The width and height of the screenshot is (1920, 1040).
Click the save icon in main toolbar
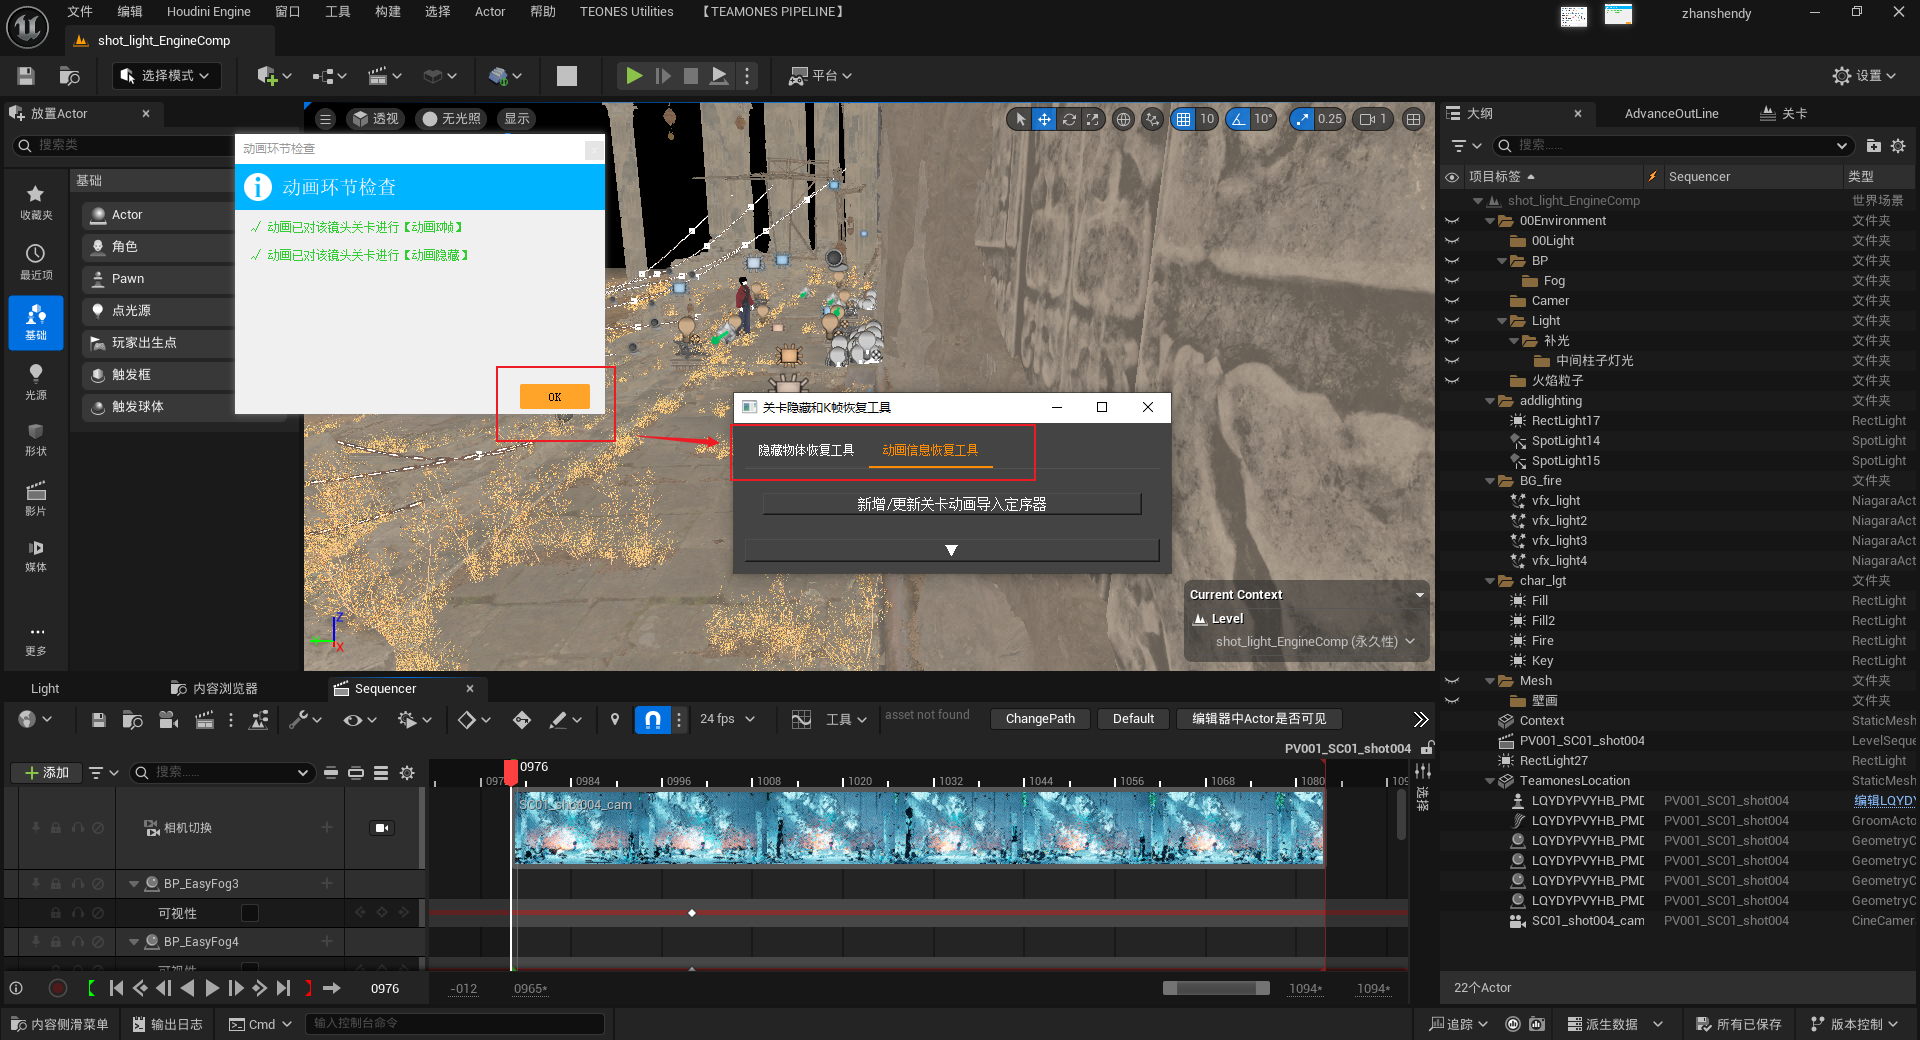(x=26, y=76)
